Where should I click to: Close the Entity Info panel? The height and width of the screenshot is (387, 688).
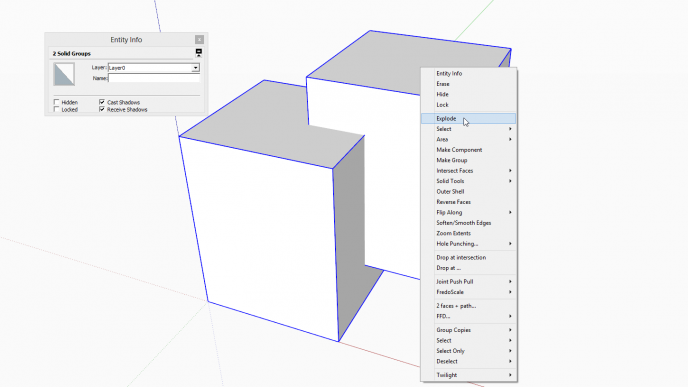199,39
